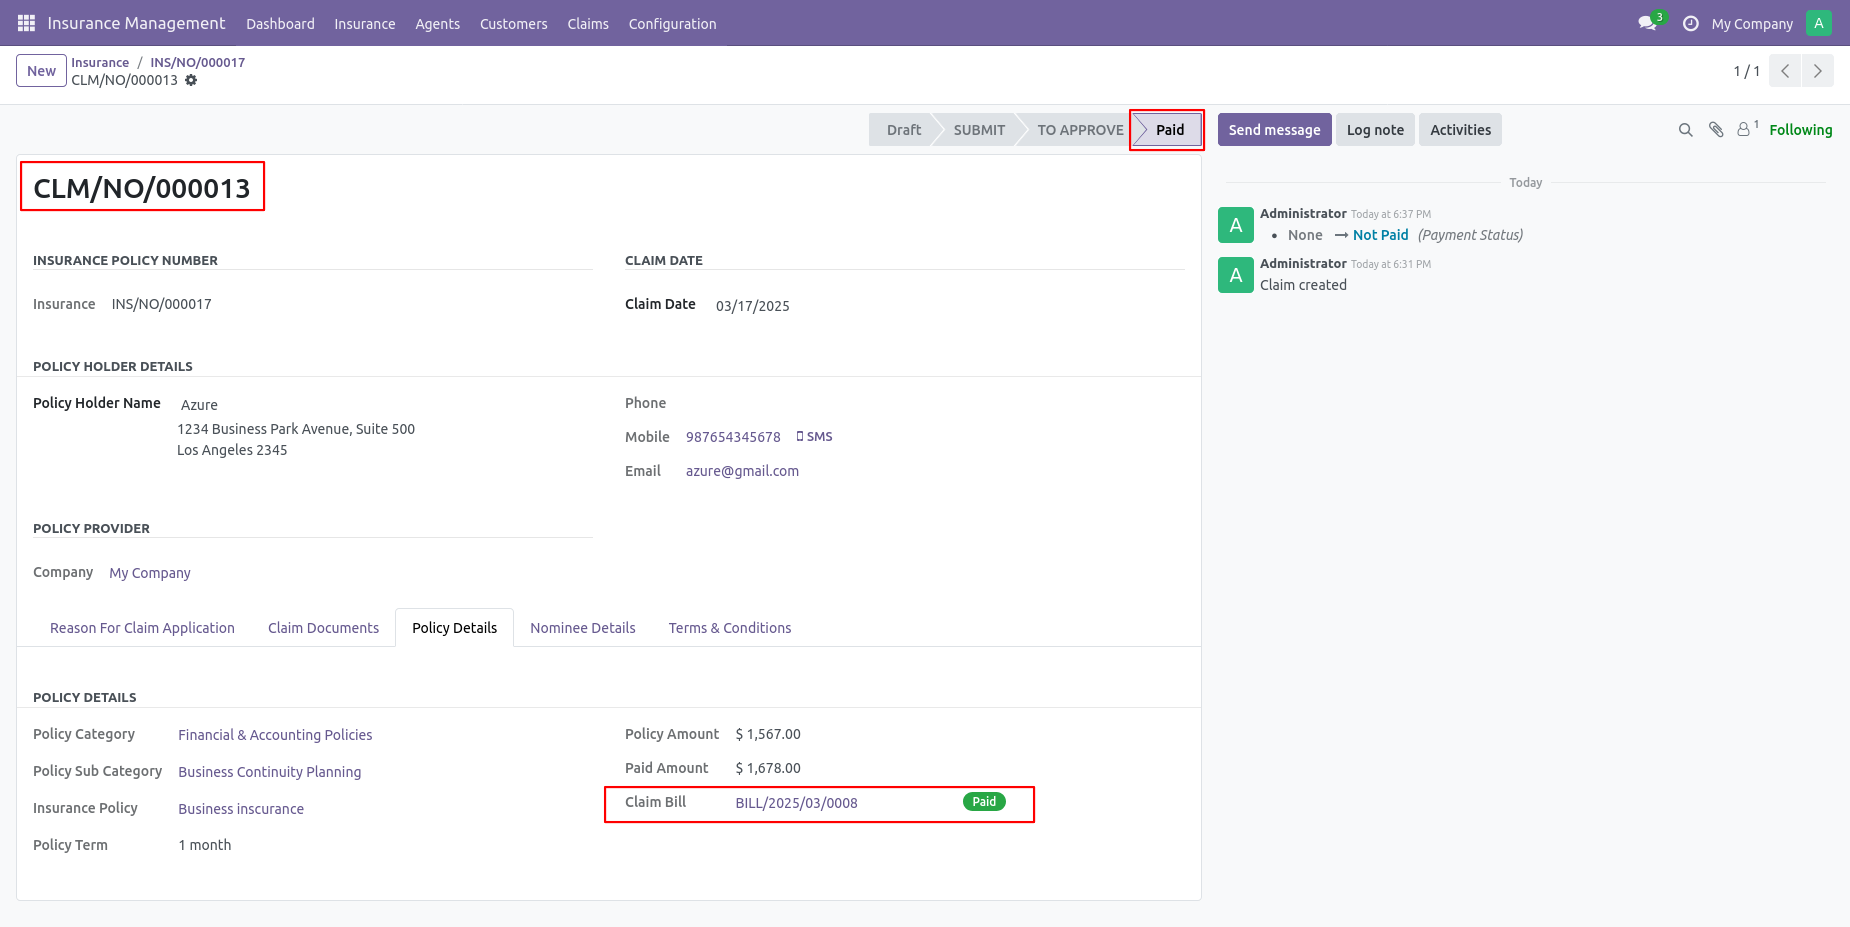
Task: Show followers list person icon
Action: [1747, 129]
